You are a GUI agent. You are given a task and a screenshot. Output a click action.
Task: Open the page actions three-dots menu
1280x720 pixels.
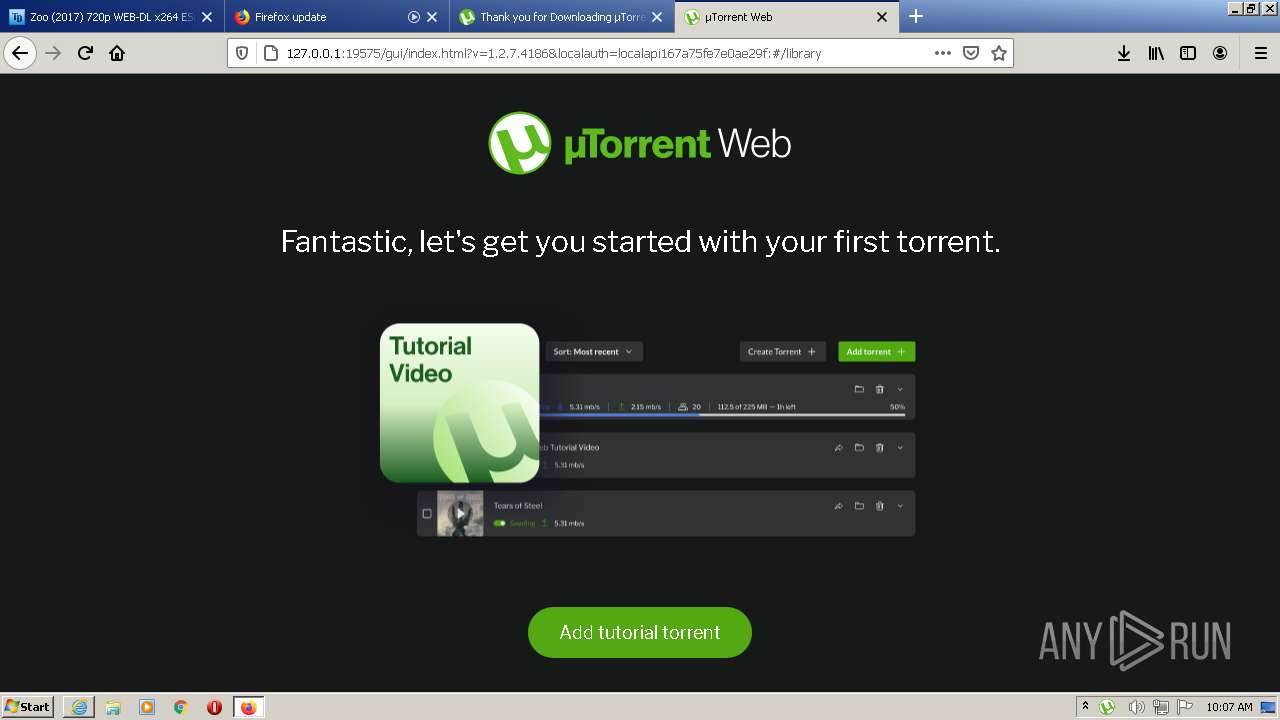943,53
